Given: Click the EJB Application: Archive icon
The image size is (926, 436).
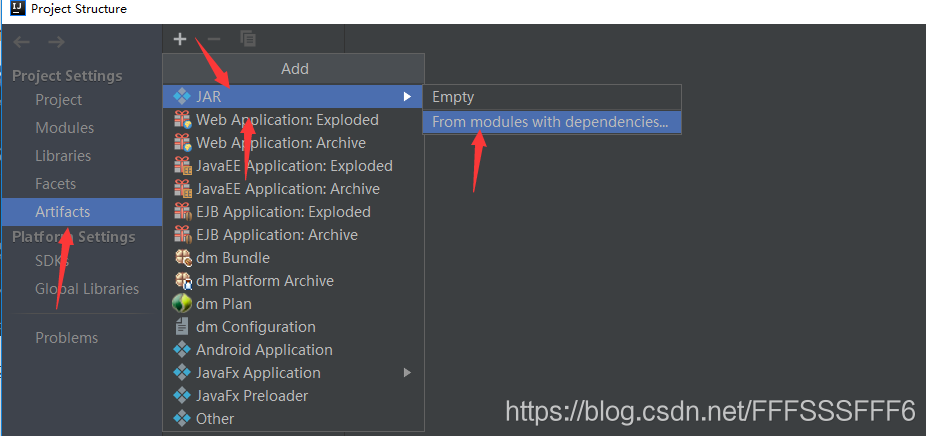Looking at the screenshot, I should (182, 235).
